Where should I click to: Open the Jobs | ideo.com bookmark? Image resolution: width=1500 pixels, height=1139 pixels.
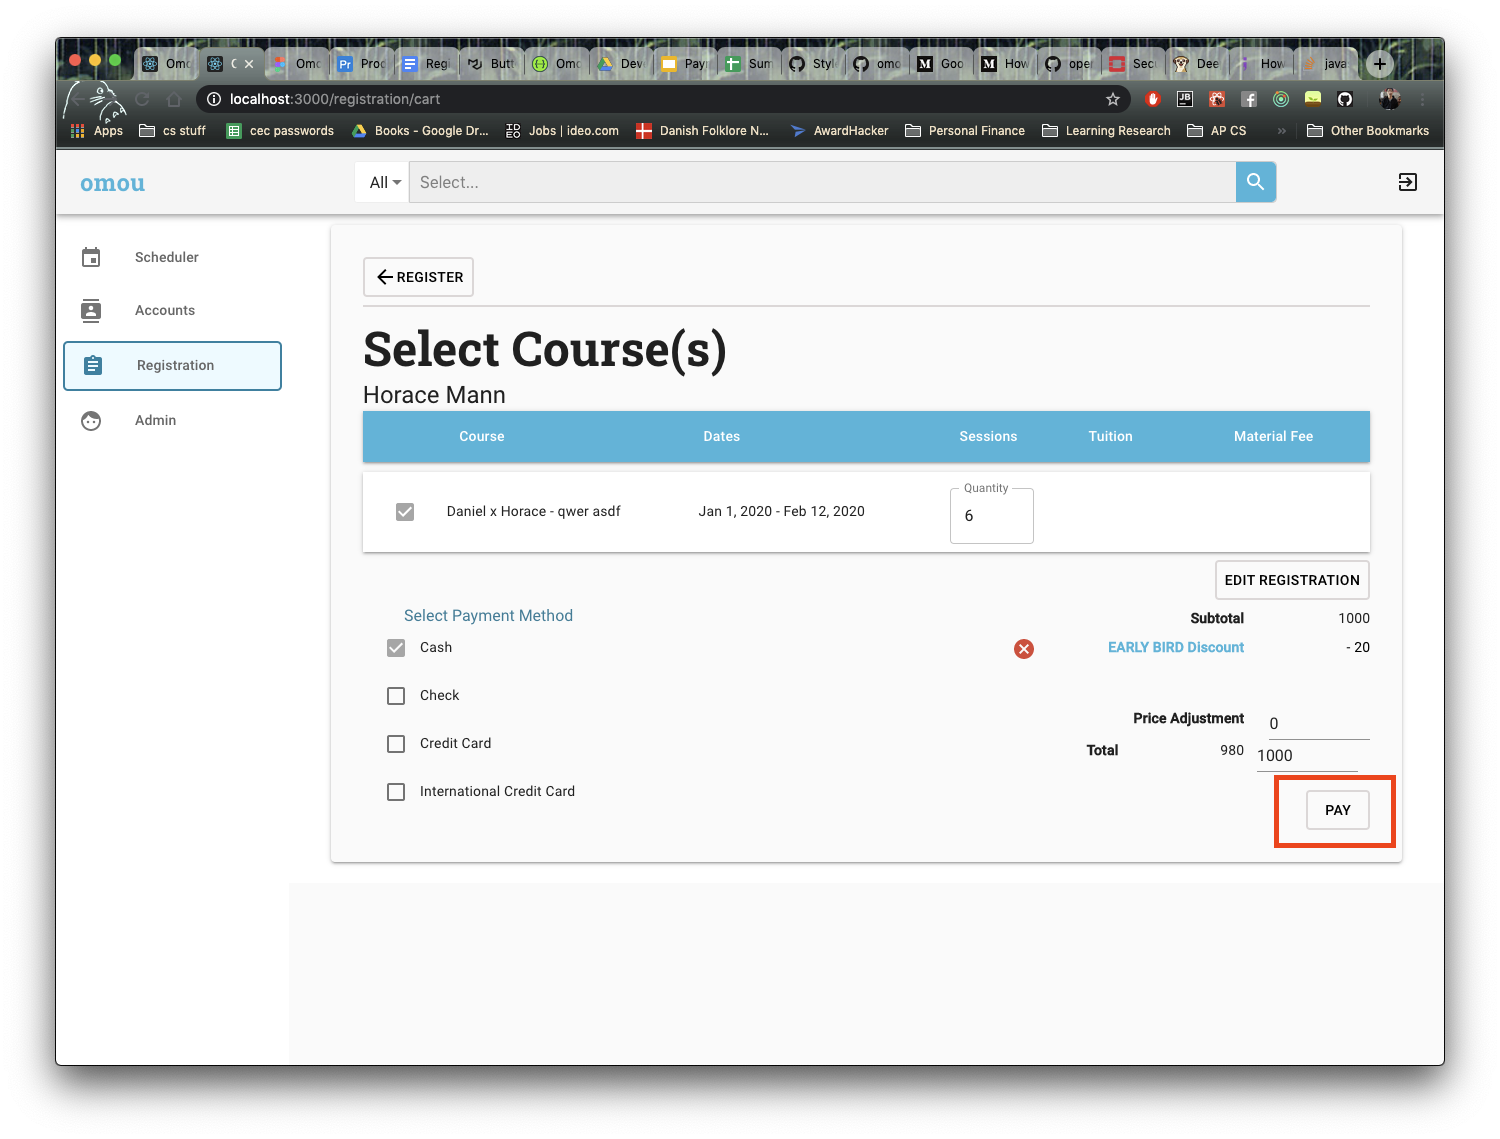pyautogui.click(x=562, y=131)
